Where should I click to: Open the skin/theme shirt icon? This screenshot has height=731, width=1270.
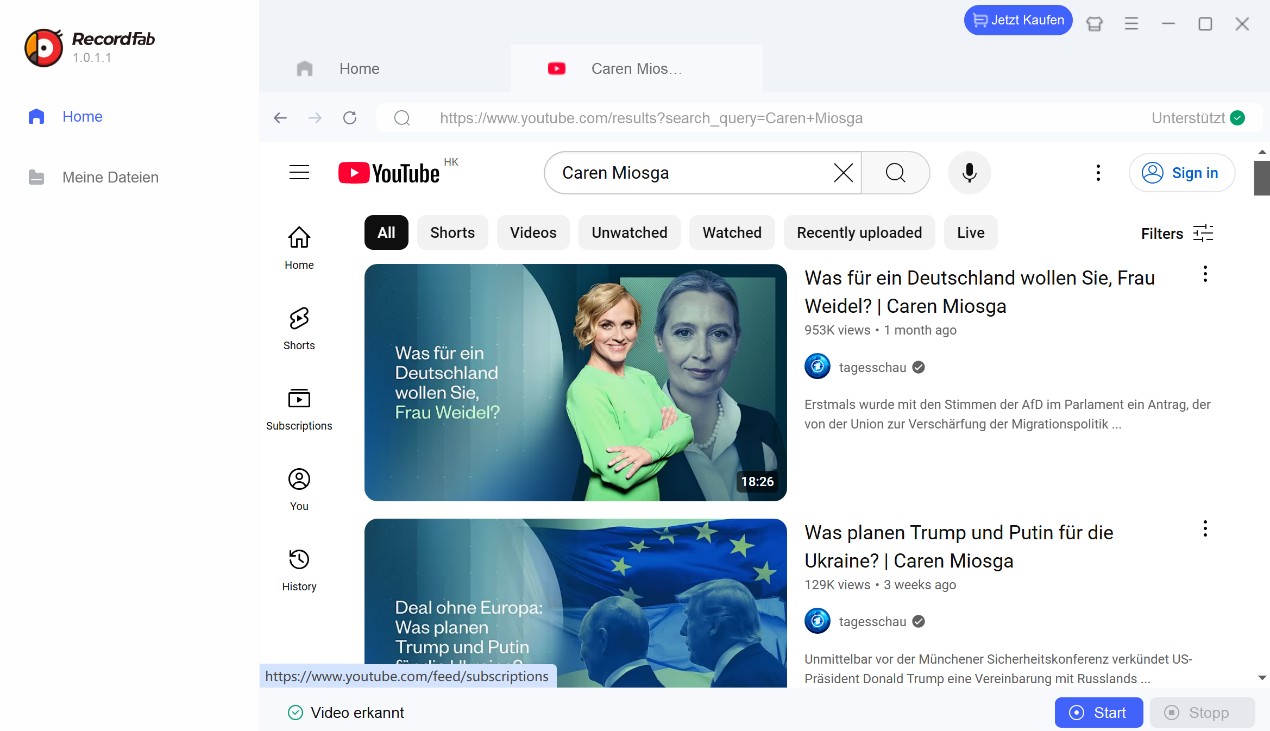coord(1094,24)
